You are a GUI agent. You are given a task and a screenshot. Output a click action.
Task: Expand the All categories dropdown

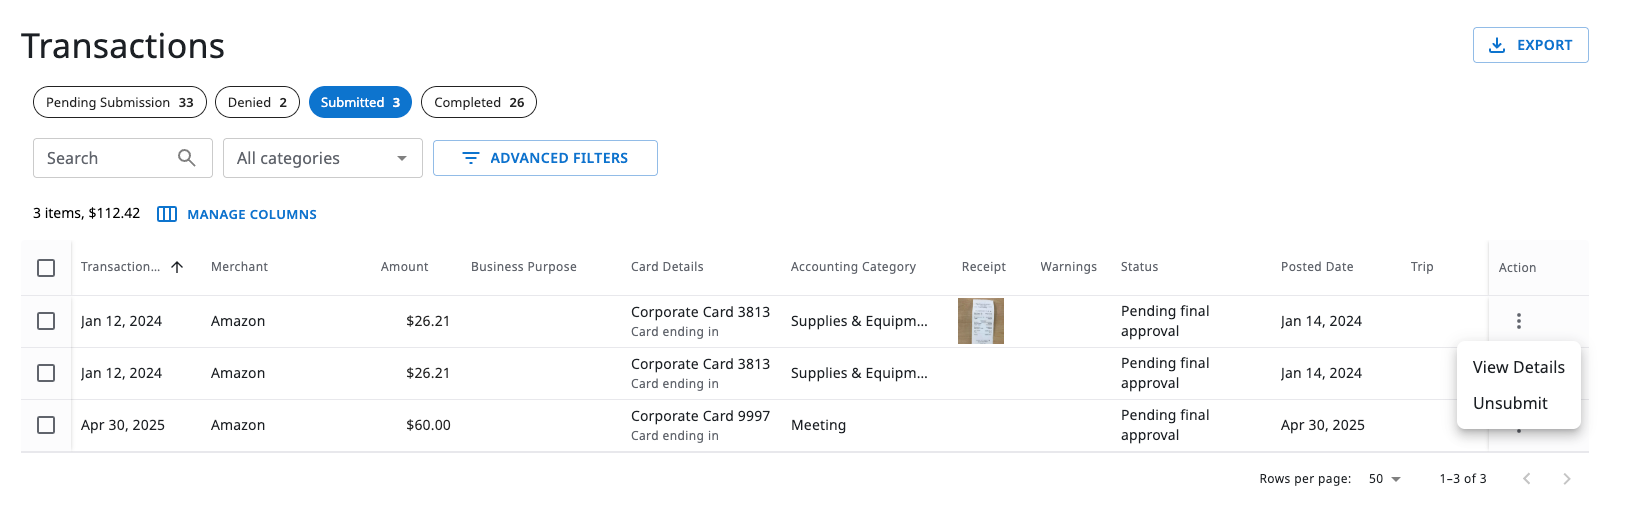(x=322, y=158)
